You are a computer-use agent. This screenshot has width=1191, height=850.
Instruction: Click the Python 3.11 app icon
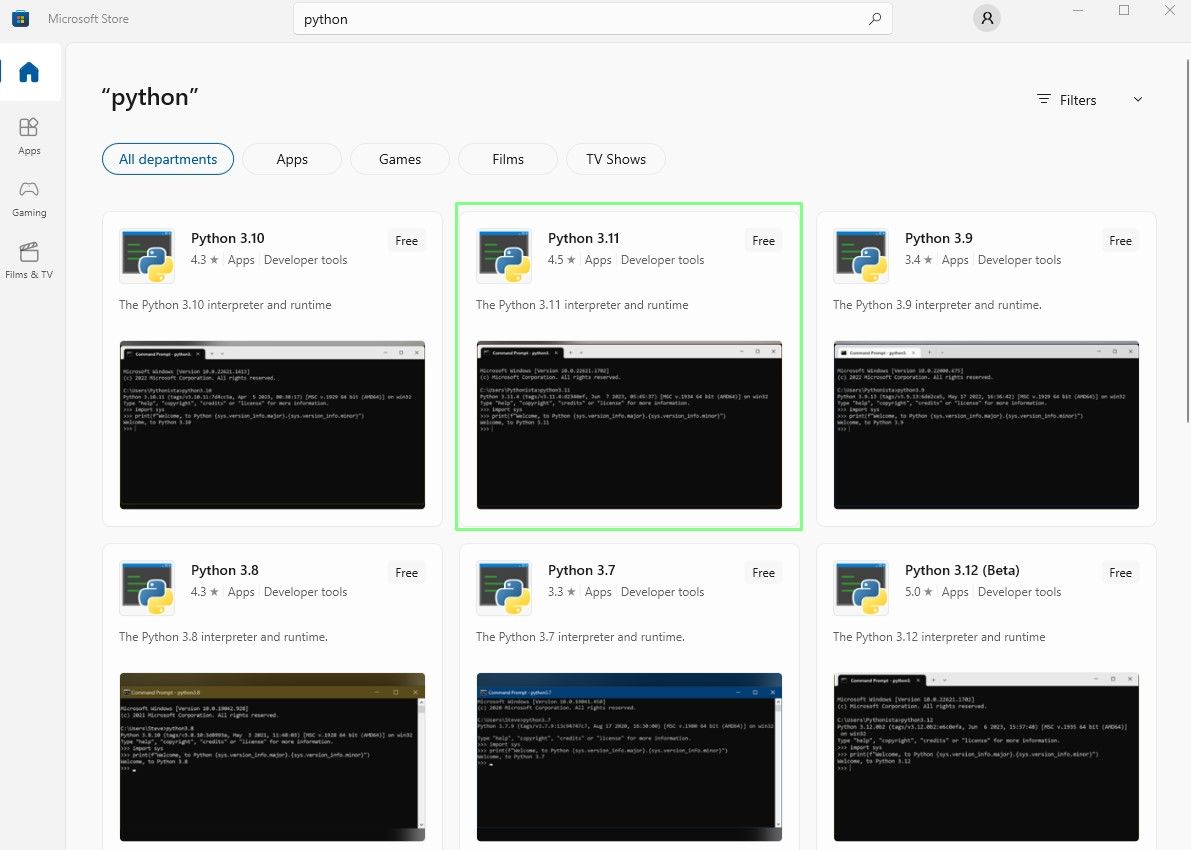tap(504, 255)
